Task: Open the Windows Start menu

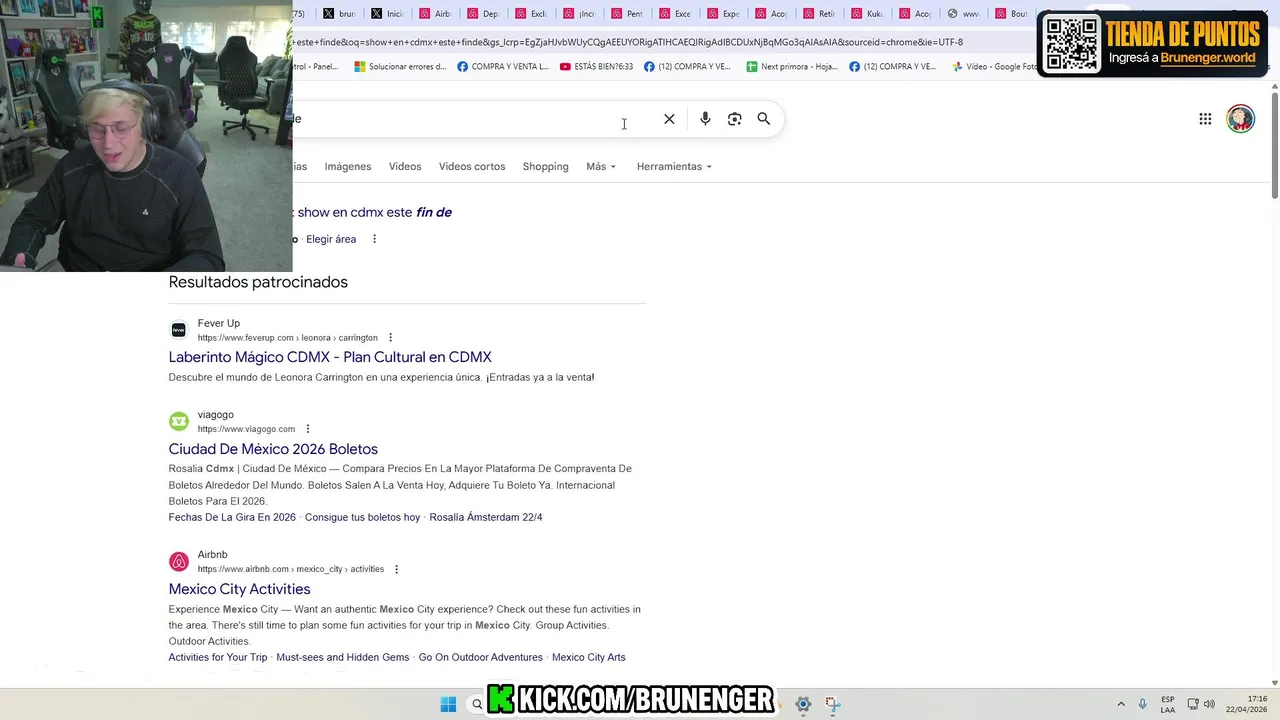Action: 448,704
